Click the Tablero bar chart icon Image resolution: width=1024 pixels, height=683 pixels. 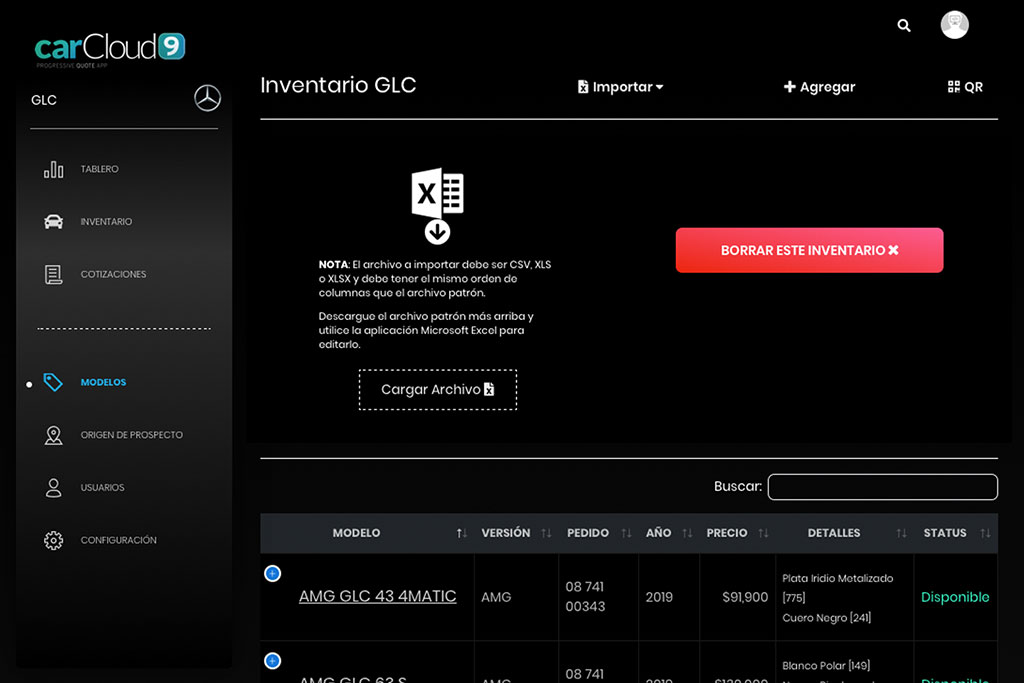pyautogui.click(x=54, y=170)
